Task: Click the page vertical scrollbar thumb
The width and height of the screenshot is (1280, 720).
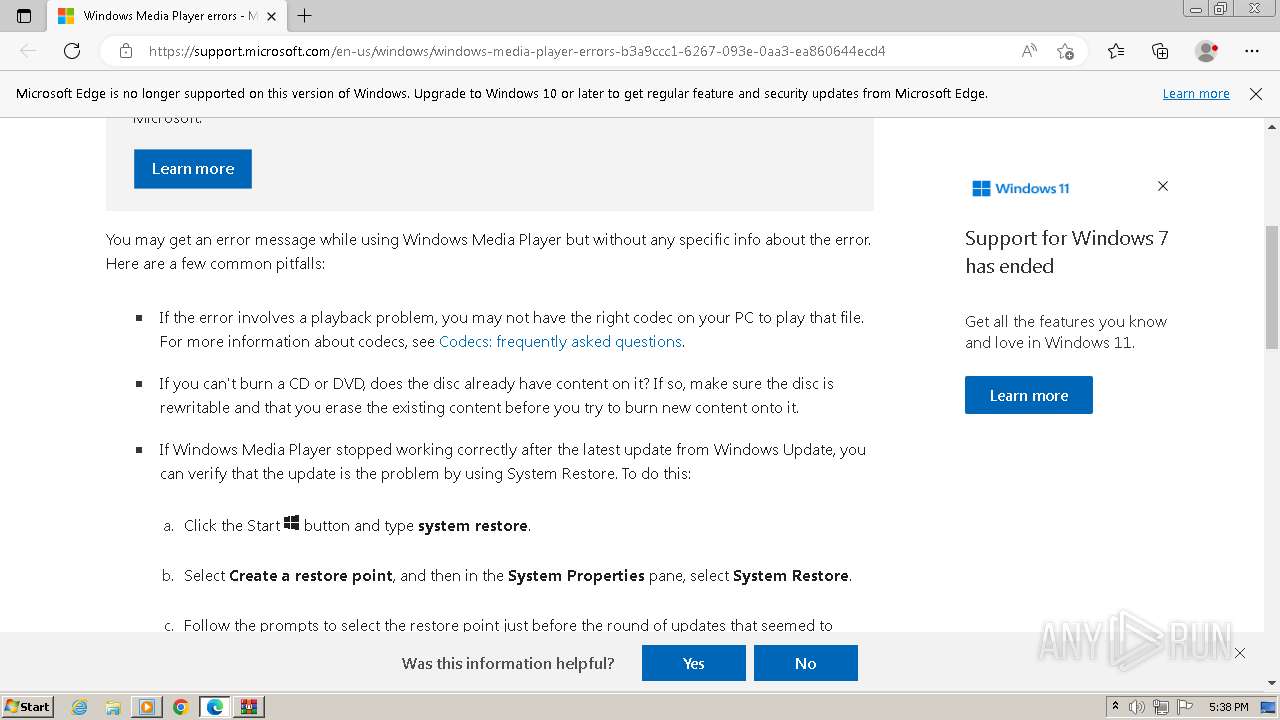Action: pos(1272,287)
